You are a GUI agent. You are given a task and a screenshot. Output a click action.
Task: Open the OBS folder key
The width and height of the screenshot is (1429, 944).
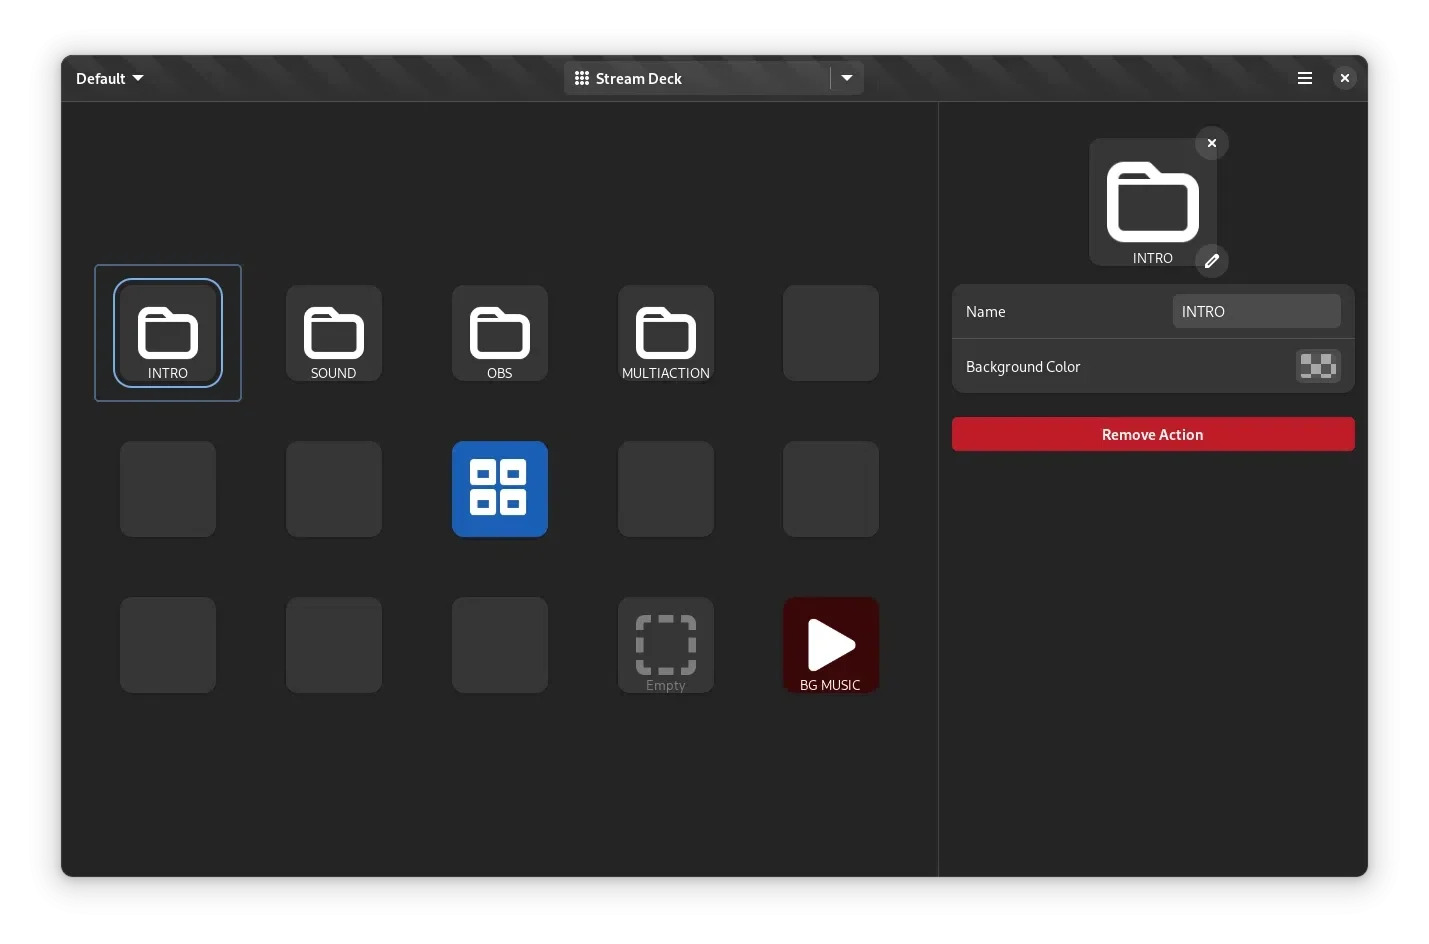click(x=500, y=333)
